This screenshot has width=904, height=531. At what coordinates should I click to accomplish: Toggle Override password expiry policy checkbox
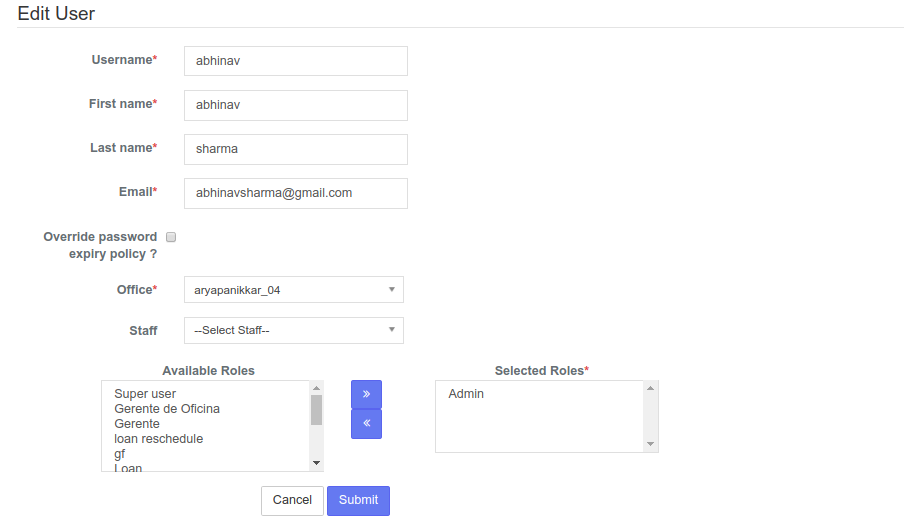[x=171, y=237]
